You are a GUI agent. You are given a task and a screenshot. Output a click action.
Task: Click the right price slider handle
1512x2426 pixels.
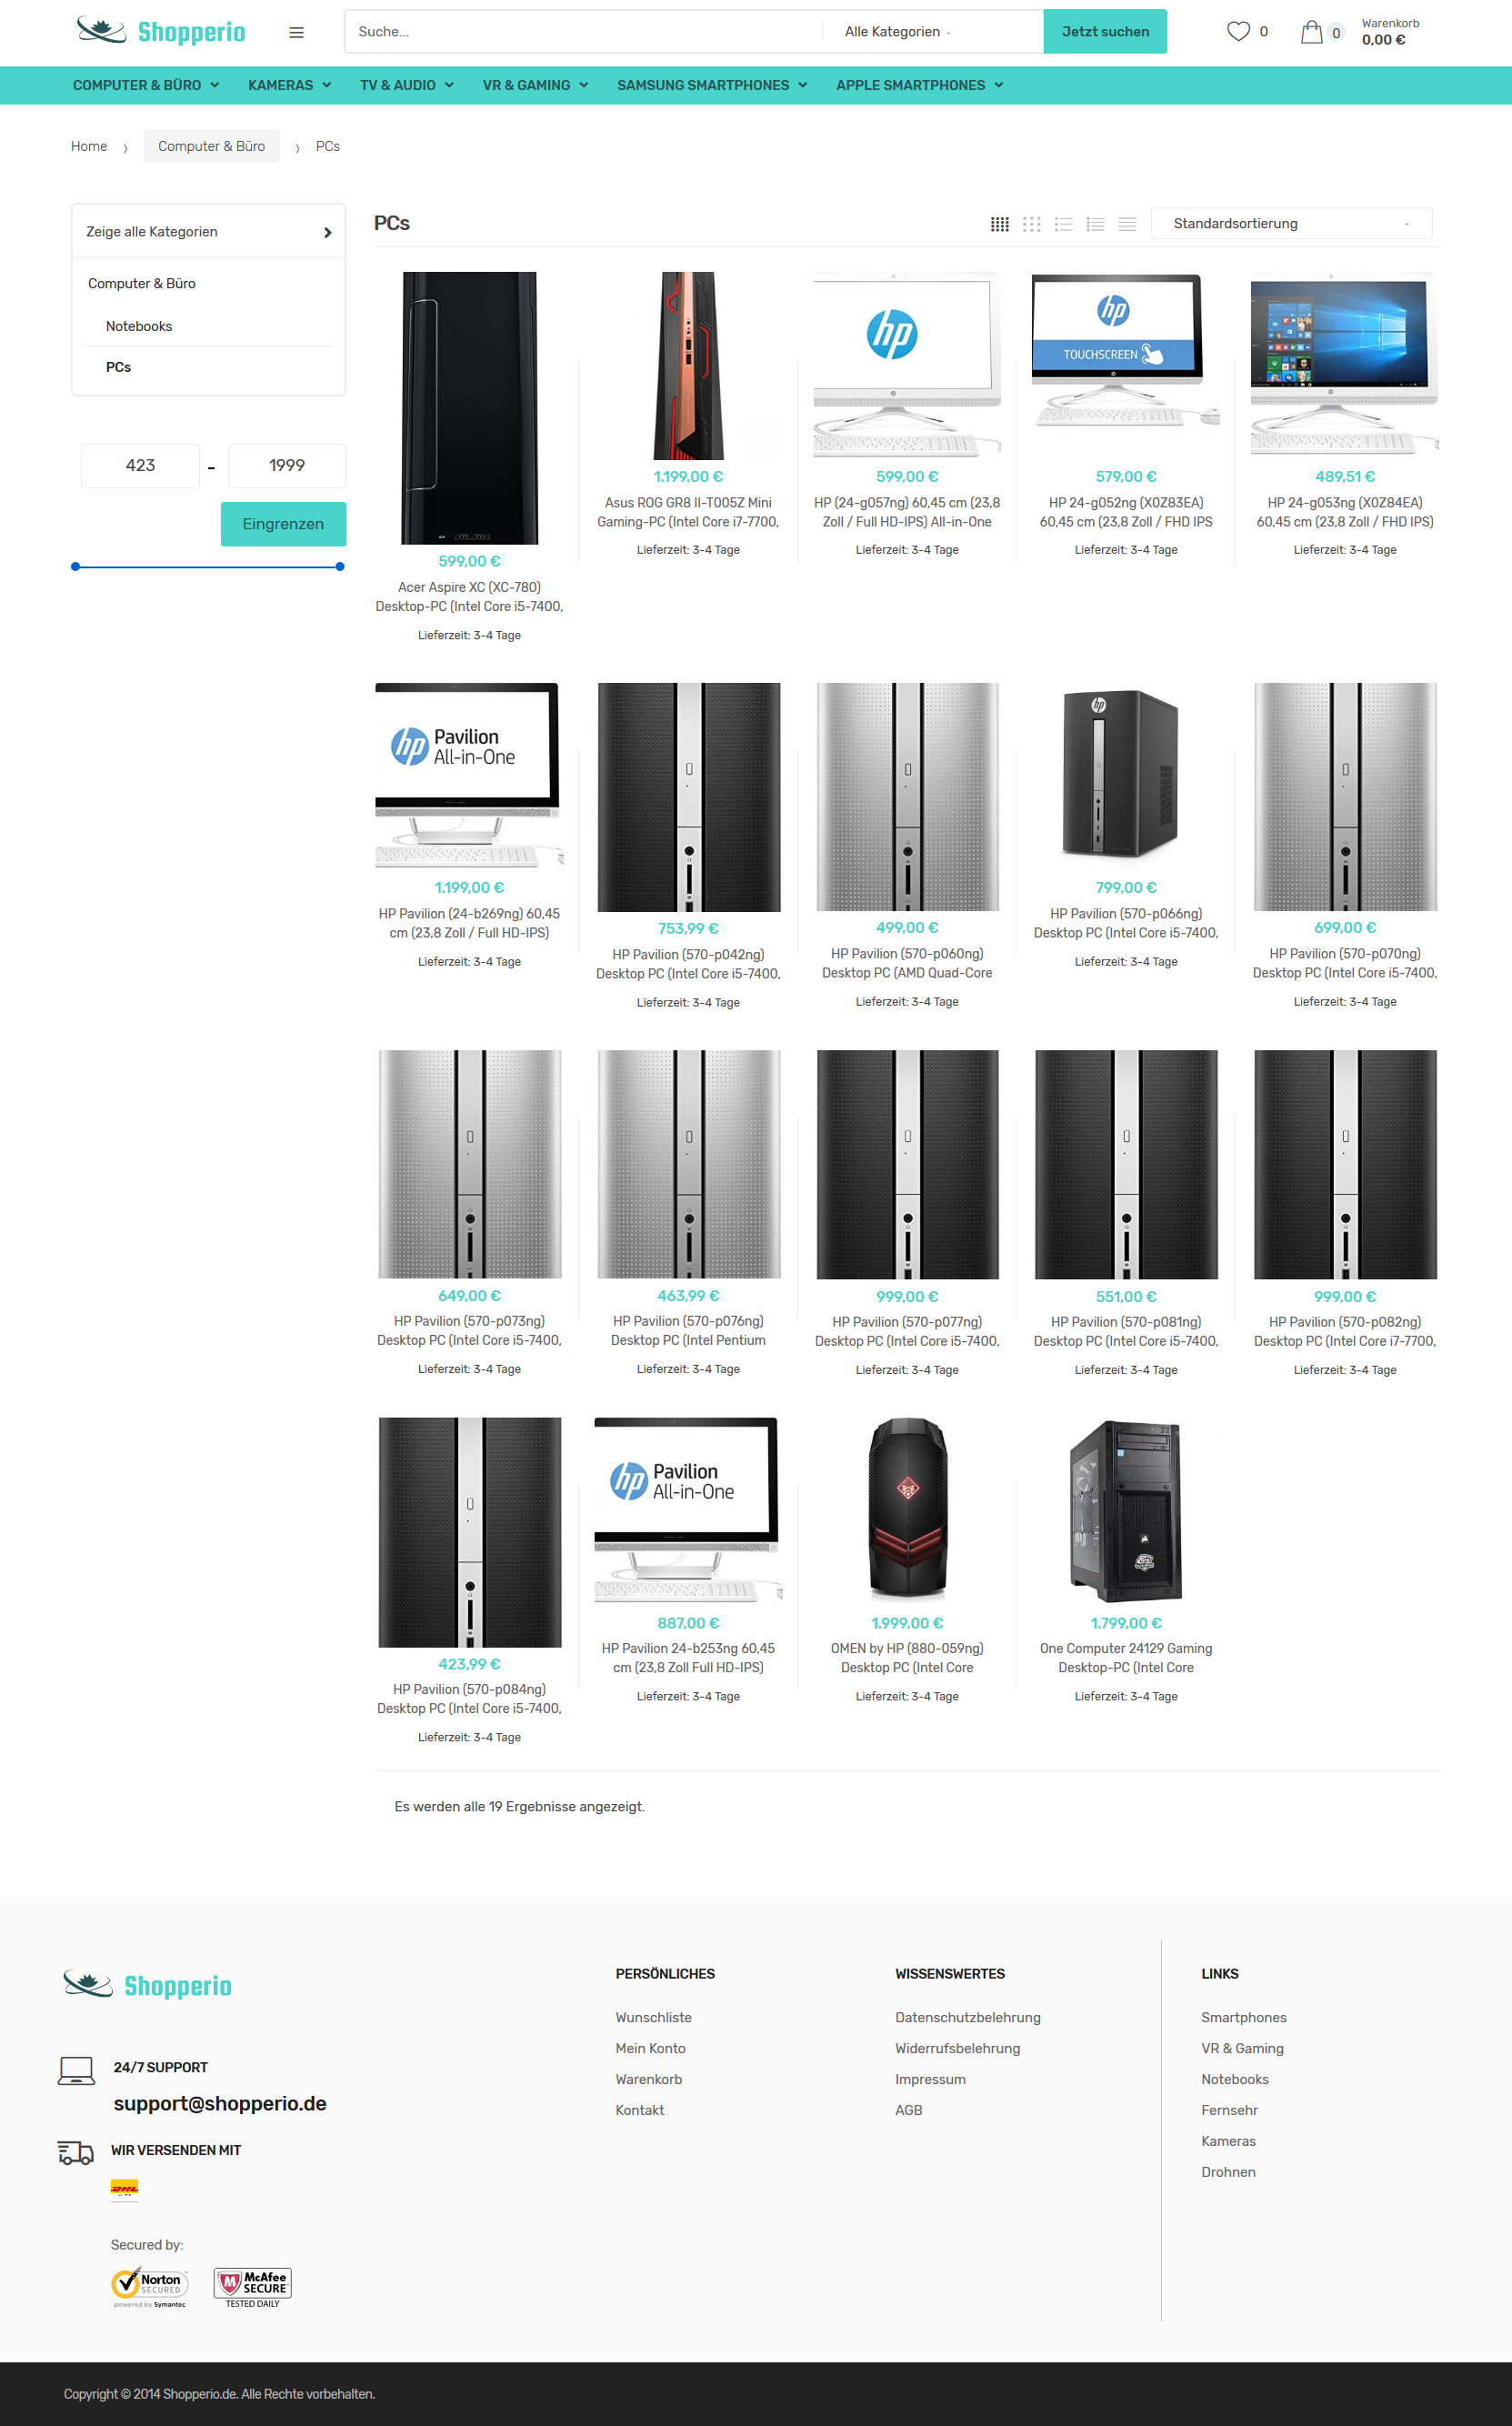pyautogui.click(x=340, y=566)
